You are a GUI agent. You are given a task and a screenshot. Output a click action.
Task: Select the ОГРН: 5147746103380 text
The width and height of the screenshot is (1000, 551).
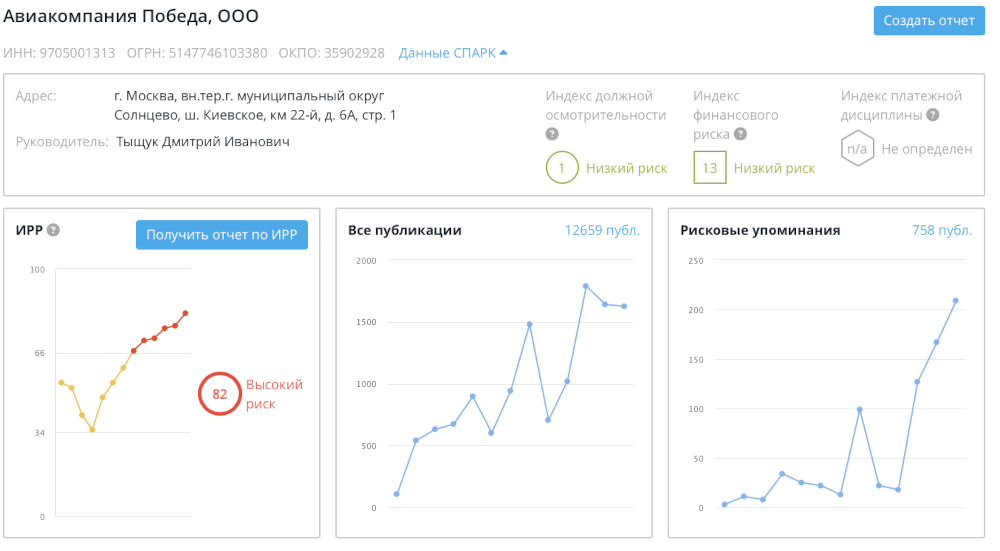tap(197, 53)
